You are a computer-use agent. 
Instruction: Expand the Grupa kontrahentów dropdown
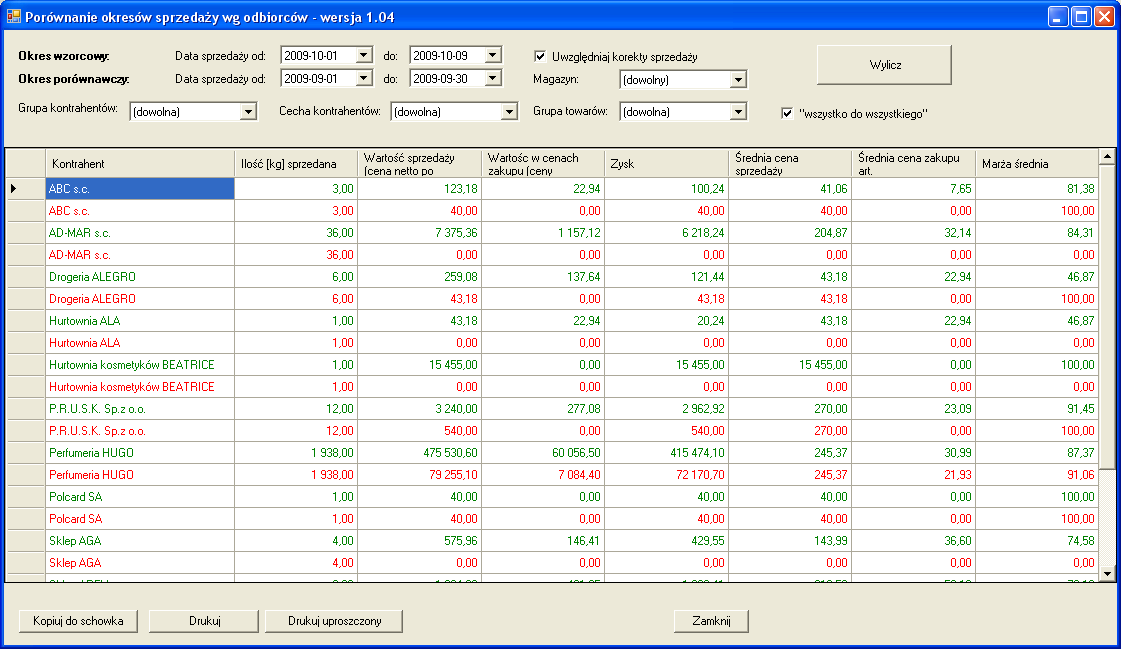[x=248, y=112]
